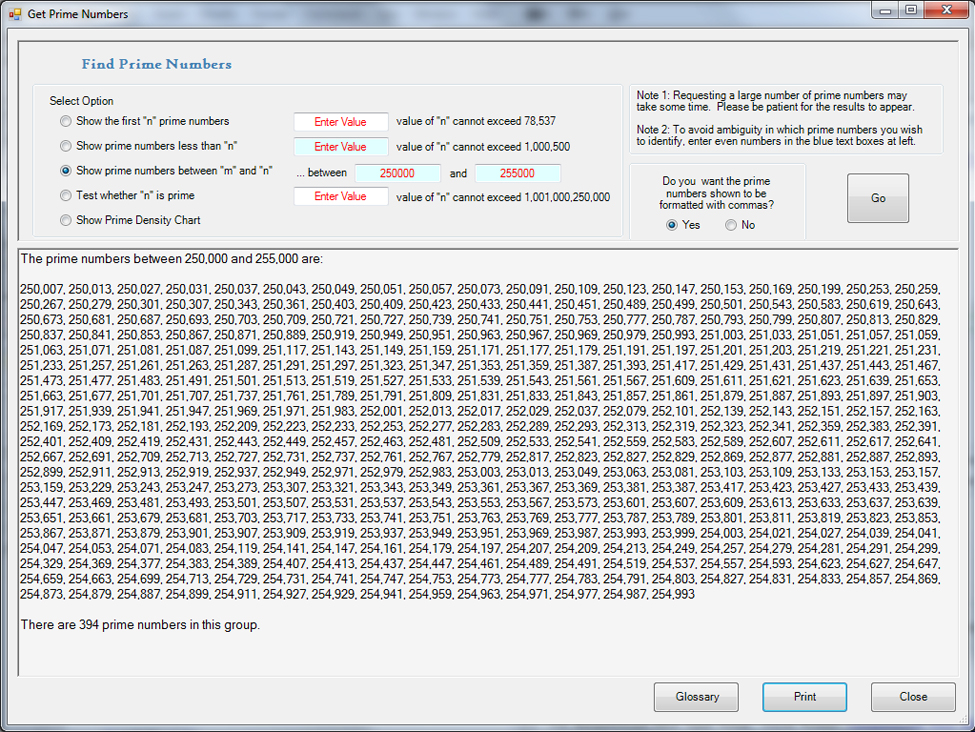Select 'Show Prime Density Chart' option

[66, 220]
